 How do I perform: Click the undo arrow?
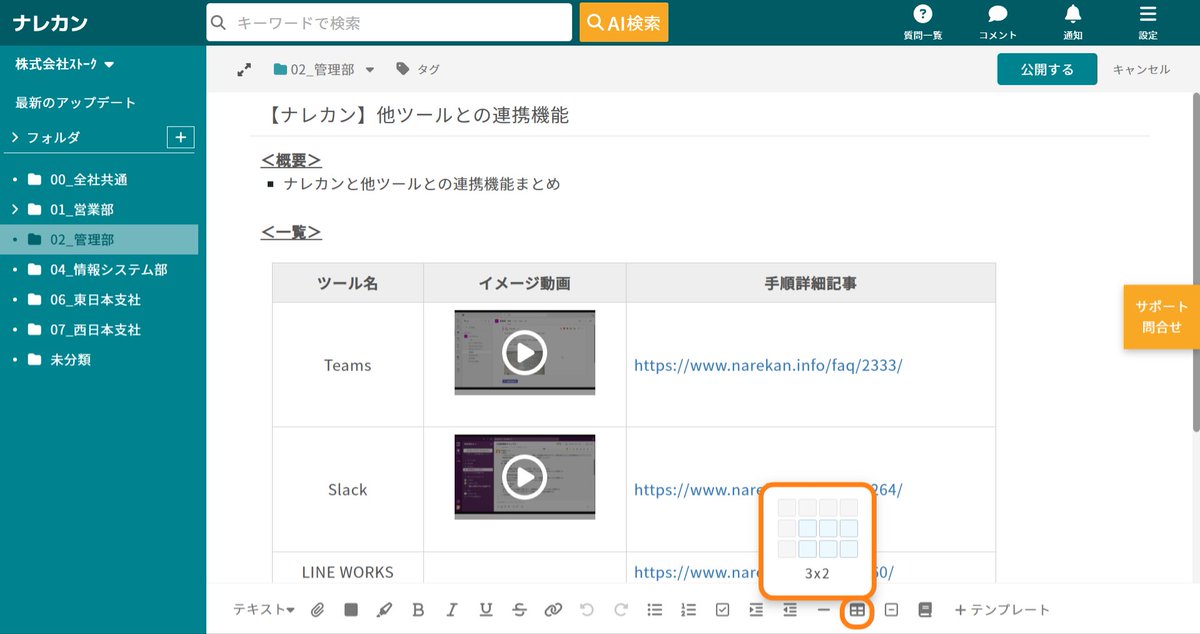pos(587,609)
